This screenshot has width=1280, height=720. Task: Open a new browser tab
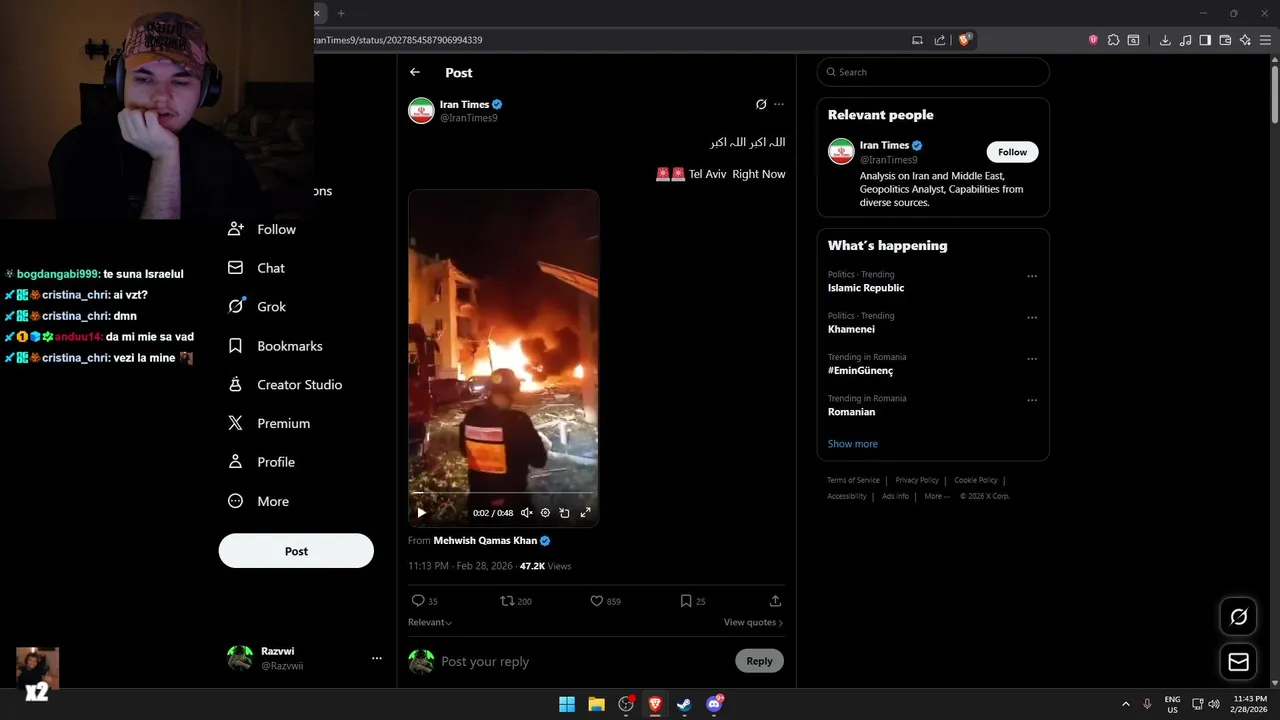(x=341, y=13)
